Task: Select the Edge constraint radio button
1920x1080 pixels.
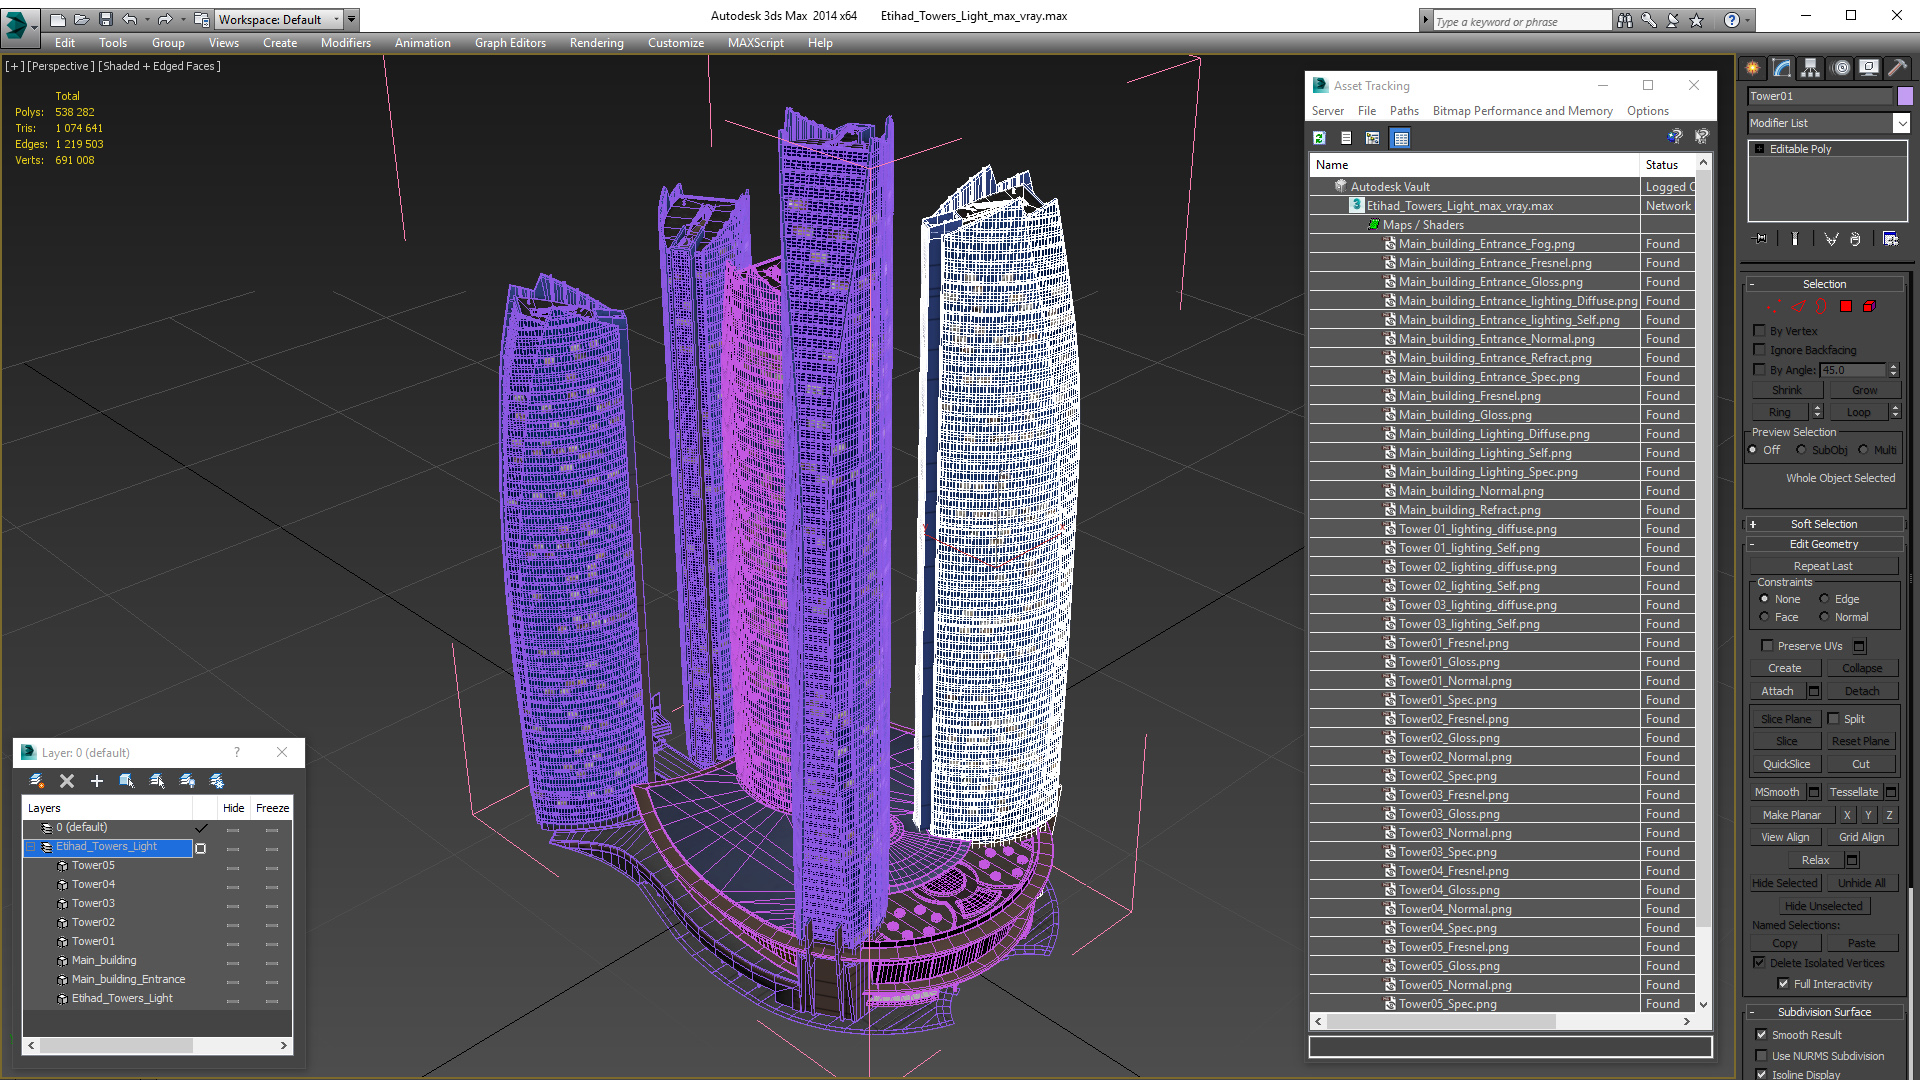Action: click(x=1824, y=599)
